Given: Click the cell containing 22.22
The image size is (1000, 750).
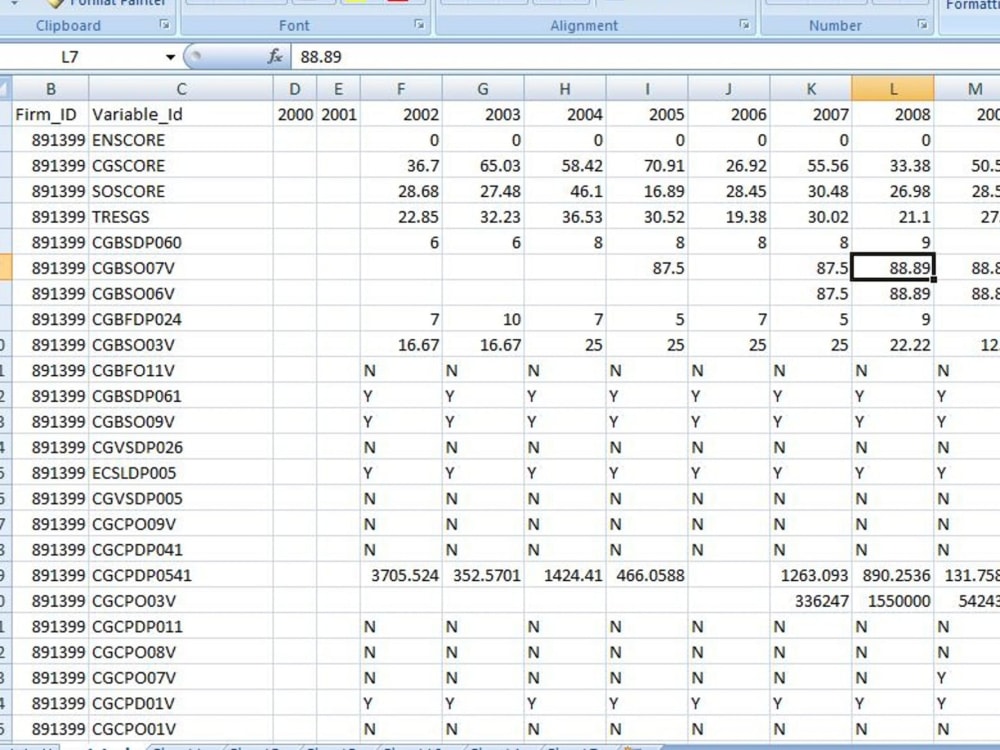Looking at the screenshot, I should pos(893,344).
